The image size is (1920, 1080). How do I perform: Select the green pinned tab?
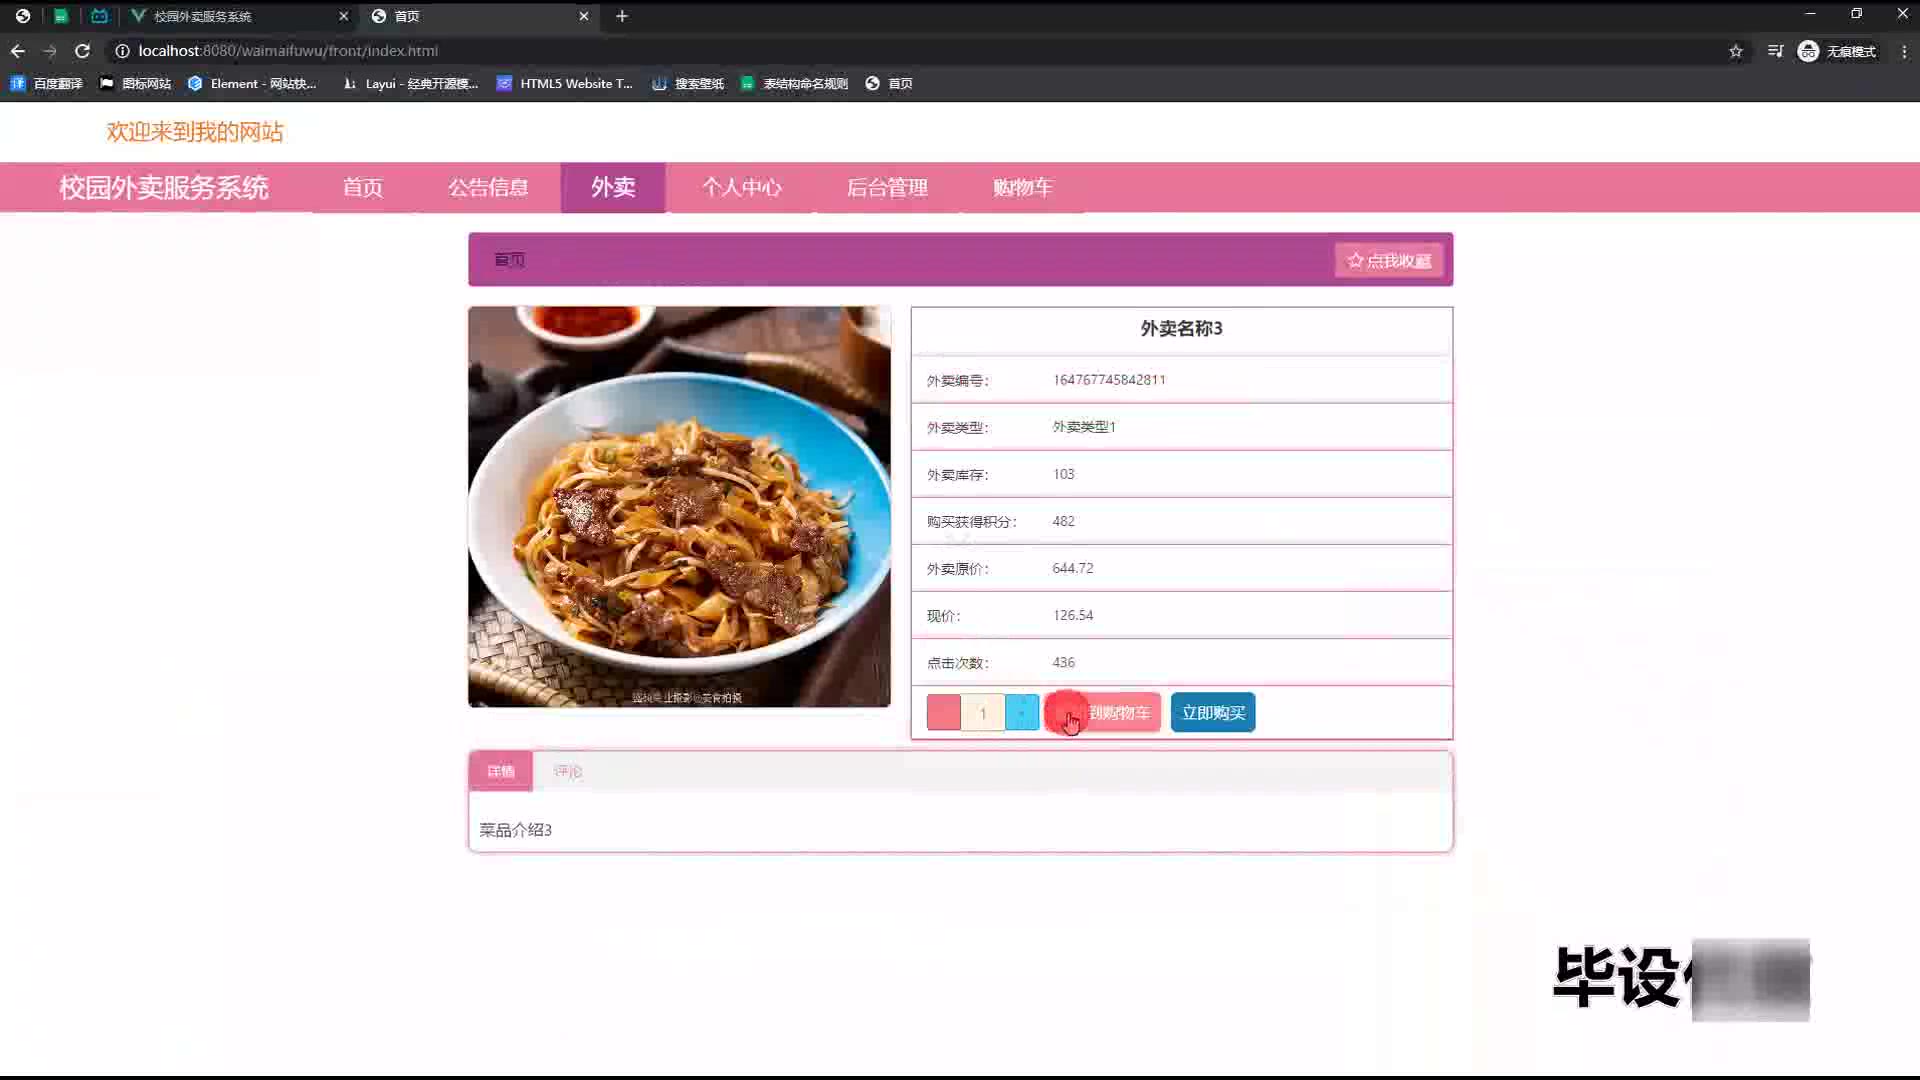61,16
